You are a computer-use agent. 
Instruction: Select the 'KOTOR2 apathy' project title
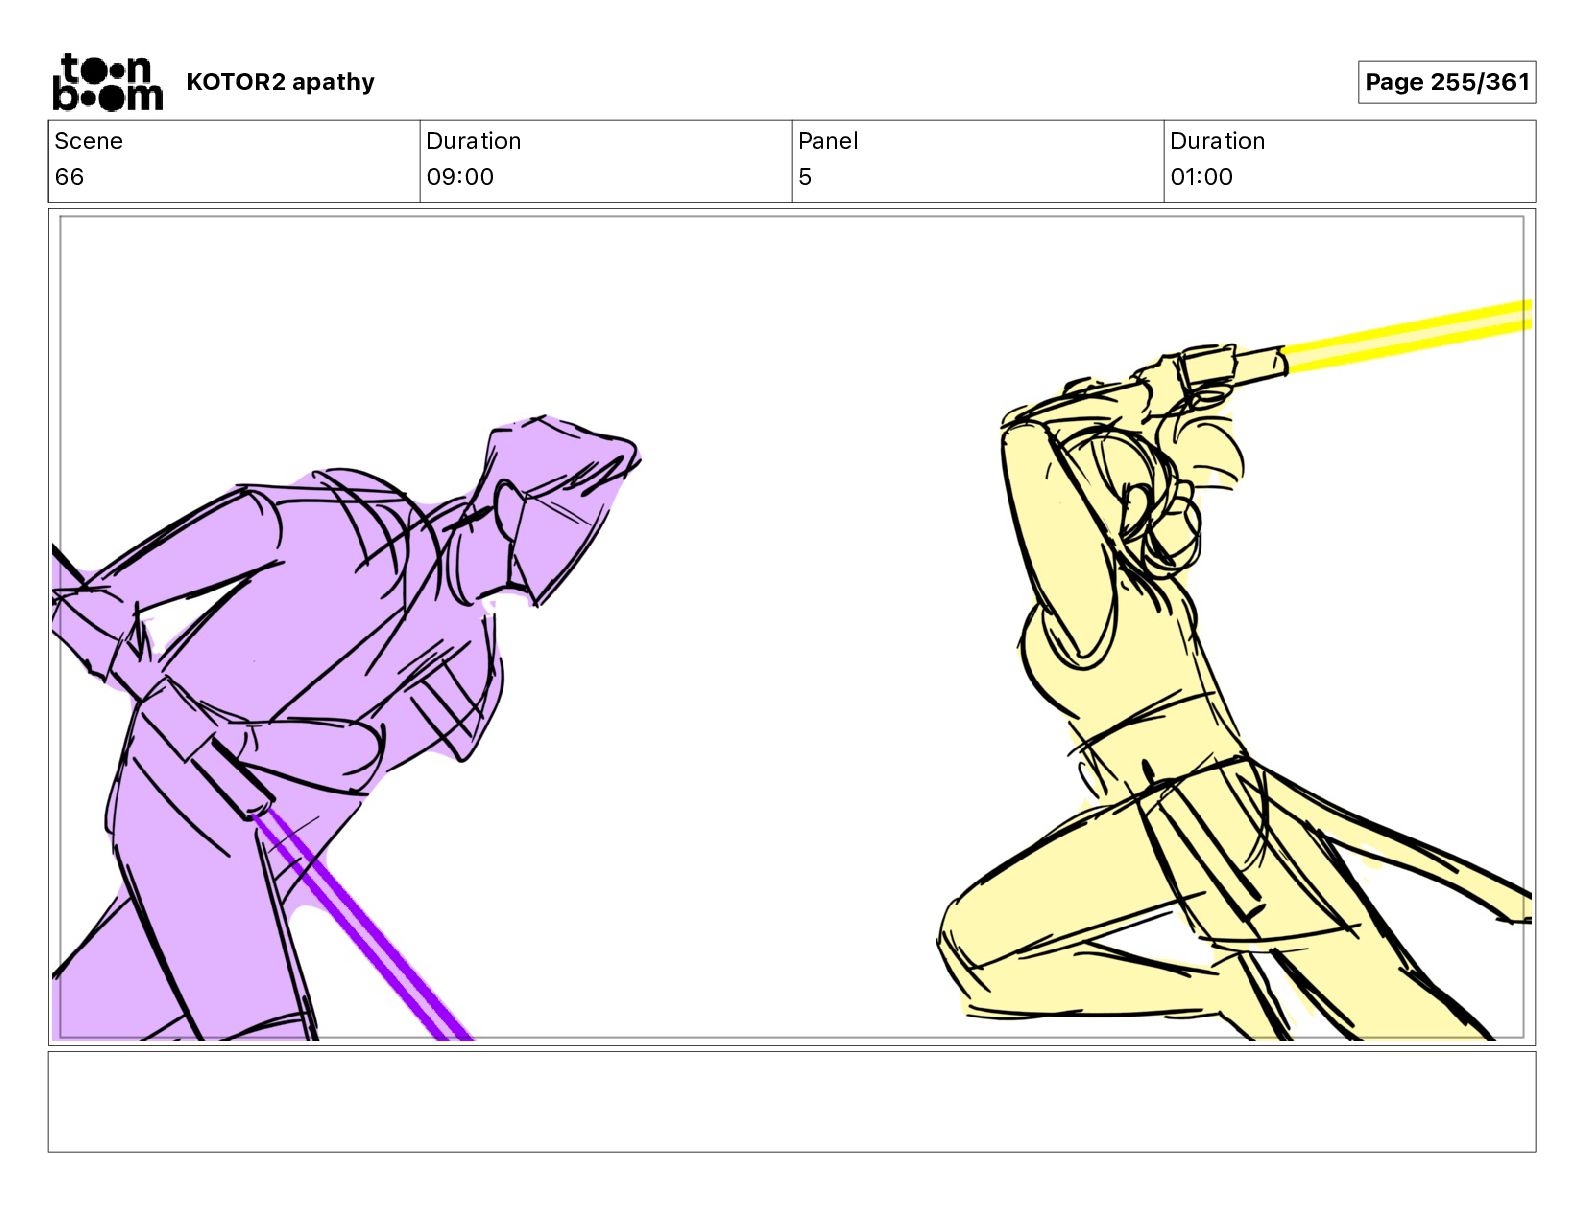(x=280, y=82)
